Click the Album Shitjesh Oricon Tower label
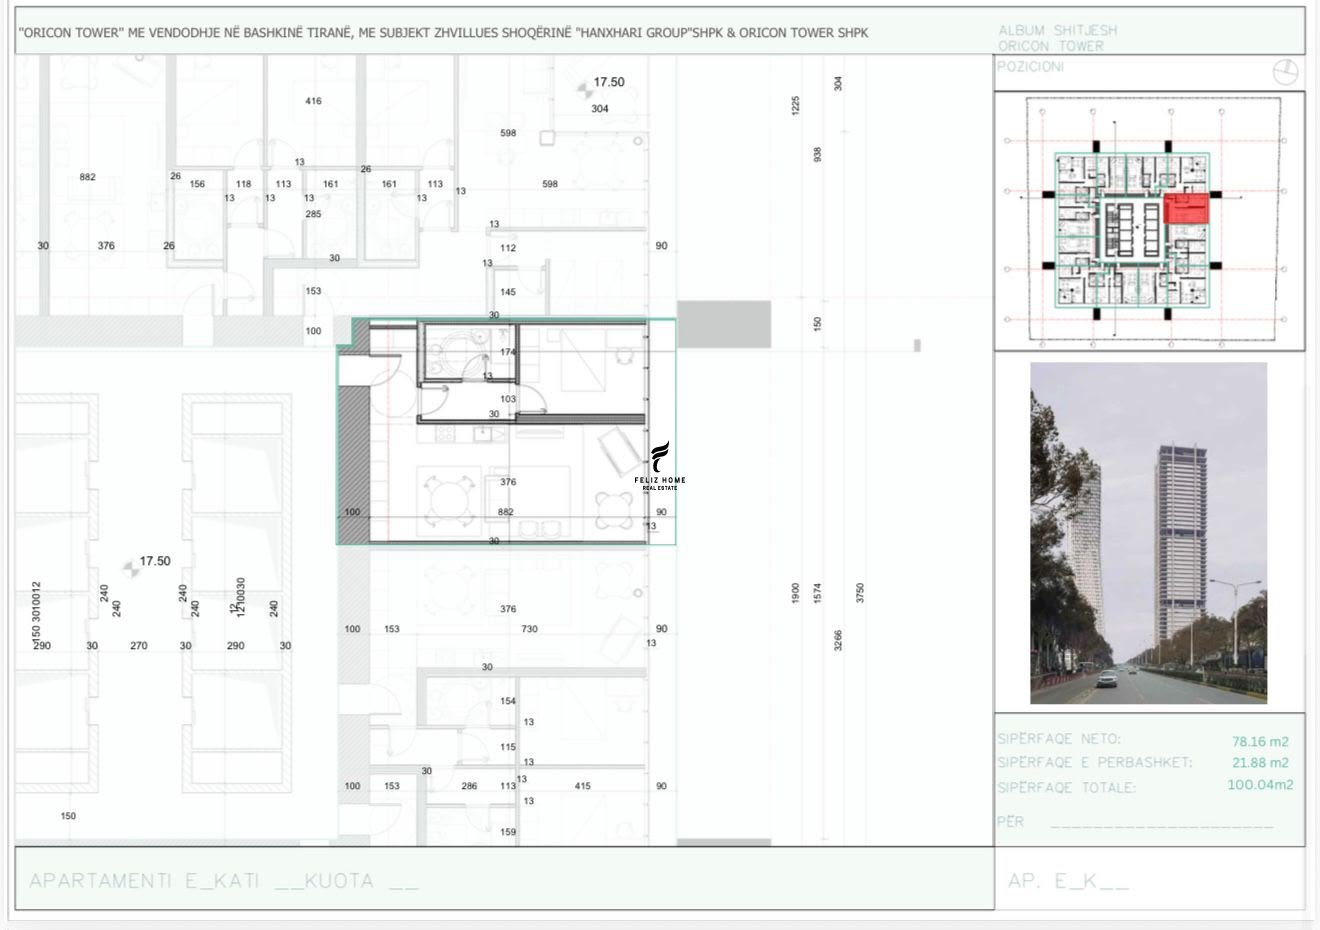The height and width of the screenshot is (930, 1320). (1058, 38)
